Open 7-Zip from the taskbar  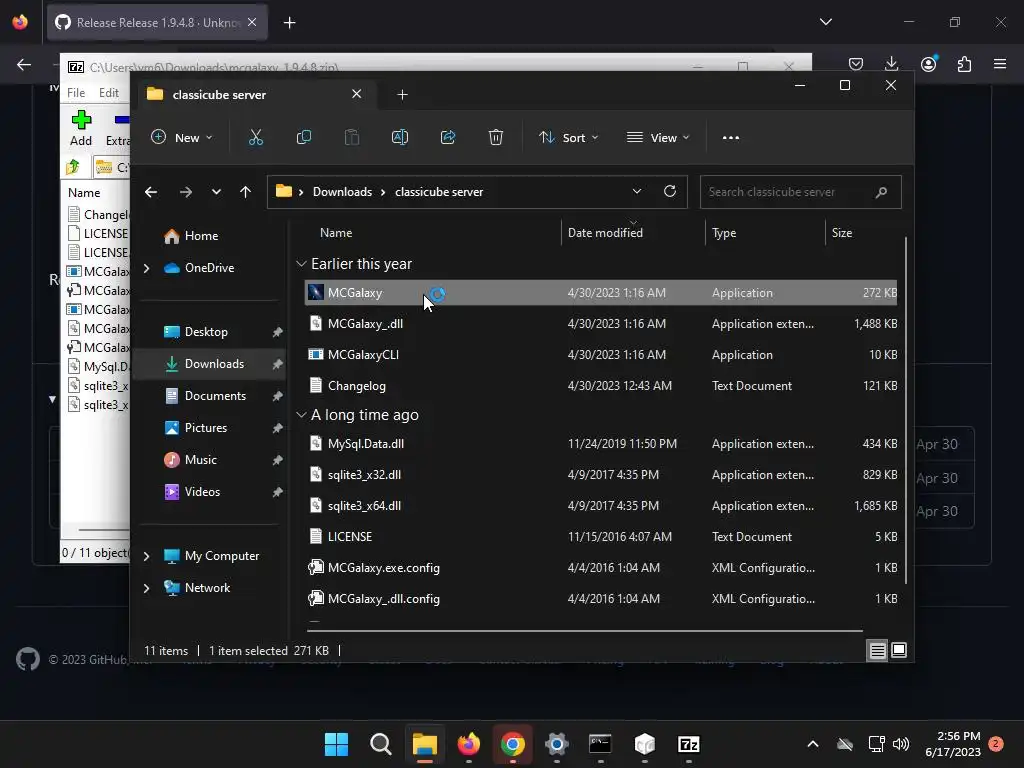click(x=689, y=744)
